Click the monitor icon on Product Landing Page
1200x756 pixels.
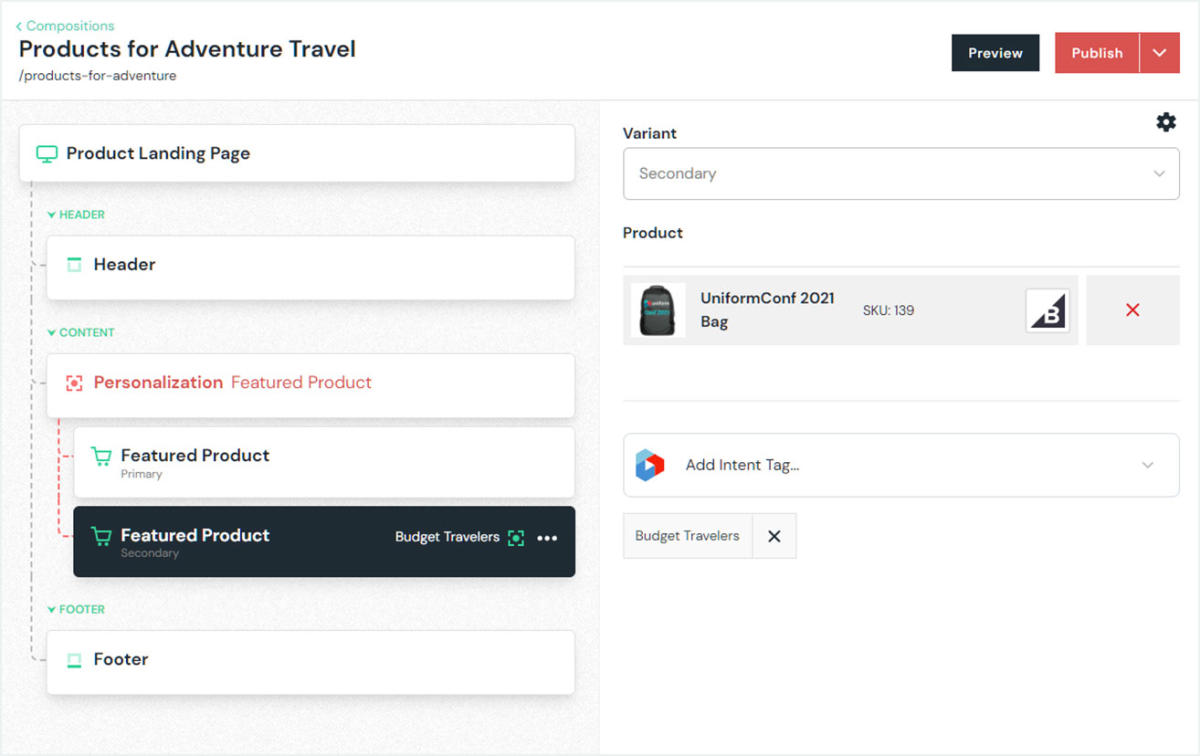(x=46, y=154)
